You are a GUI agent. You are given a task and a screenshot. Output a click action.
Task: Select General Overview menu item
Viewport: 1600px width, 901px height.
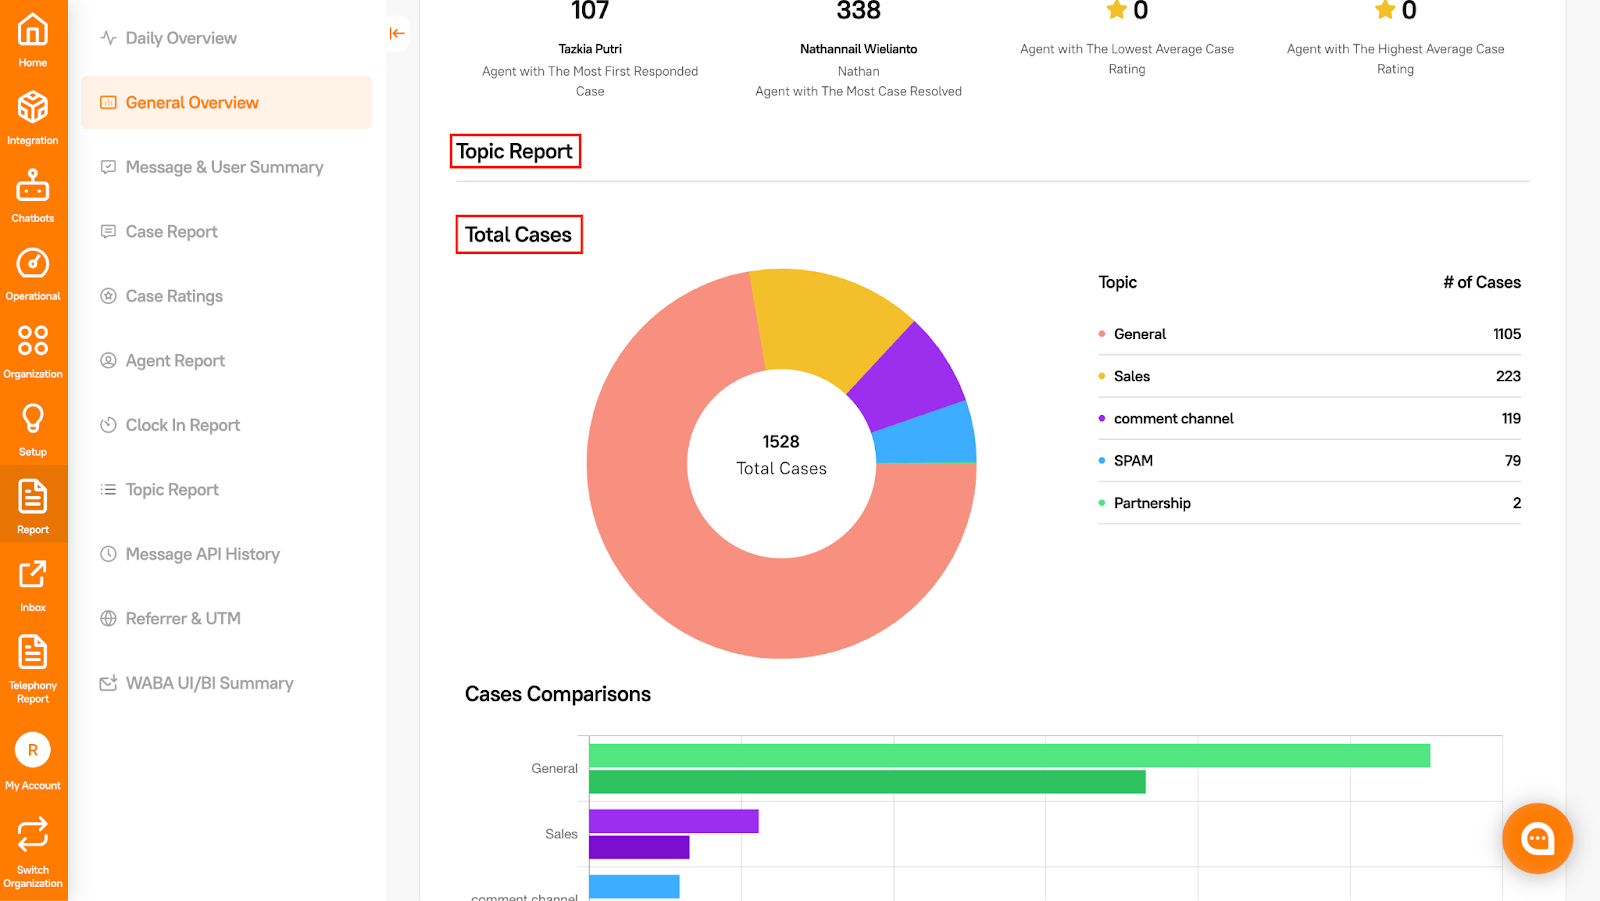point(227,102)
